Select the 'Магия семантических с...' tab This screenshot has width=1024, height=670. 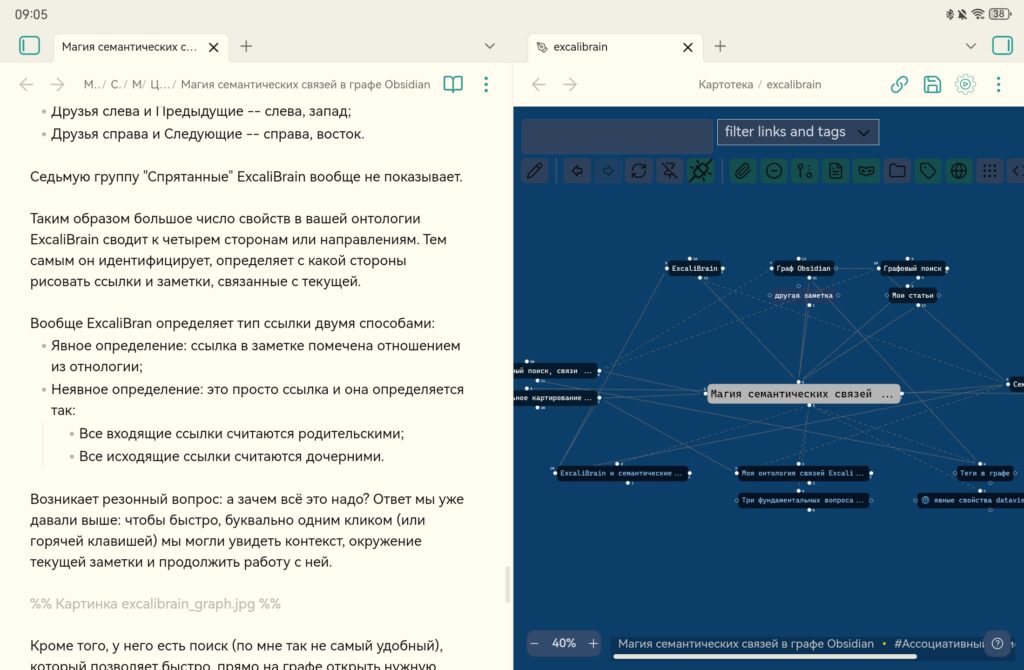130,47
